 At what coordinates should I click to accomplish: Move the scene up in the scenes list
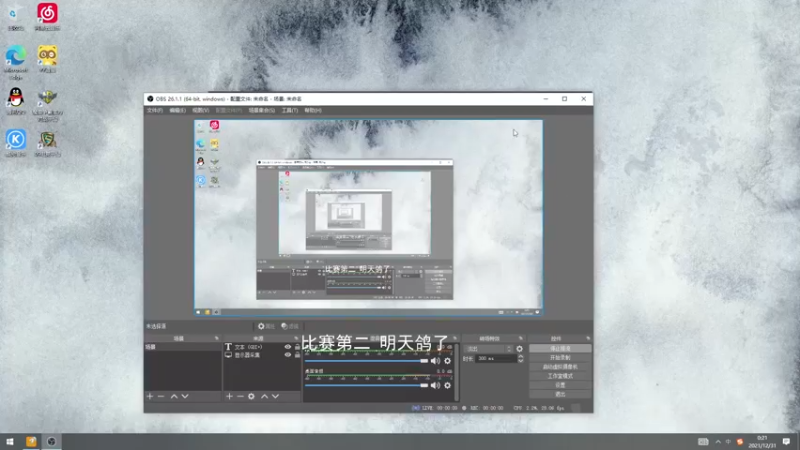(174, 396)
